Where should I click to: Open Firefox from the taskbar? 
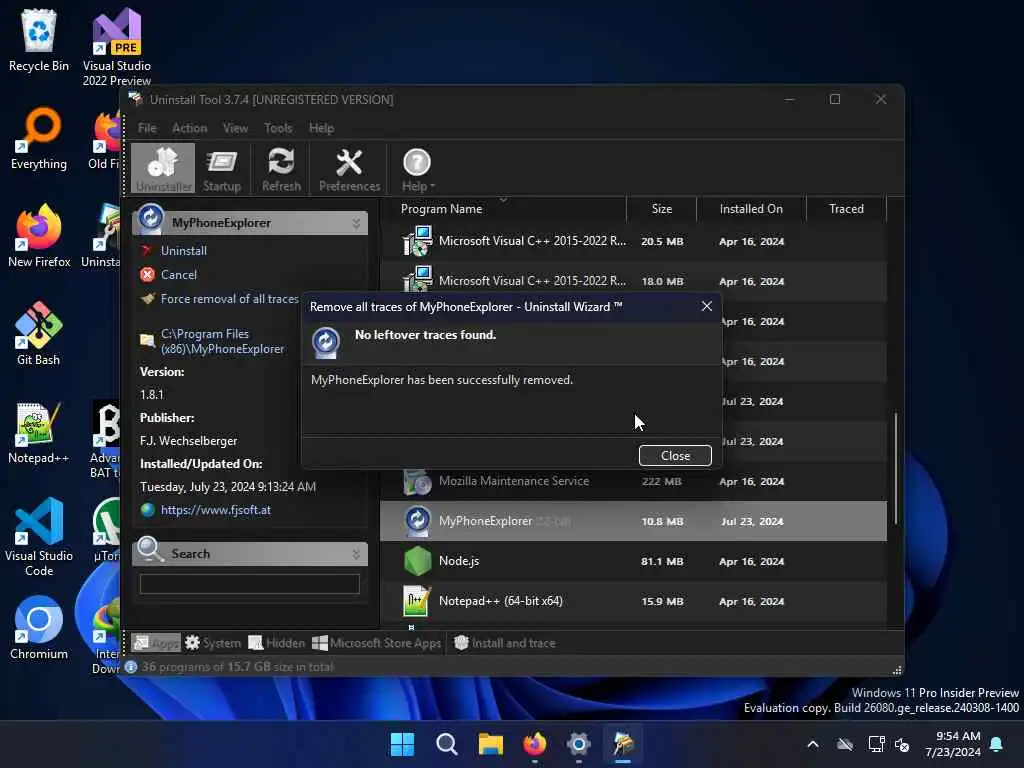tap(535, 744)
